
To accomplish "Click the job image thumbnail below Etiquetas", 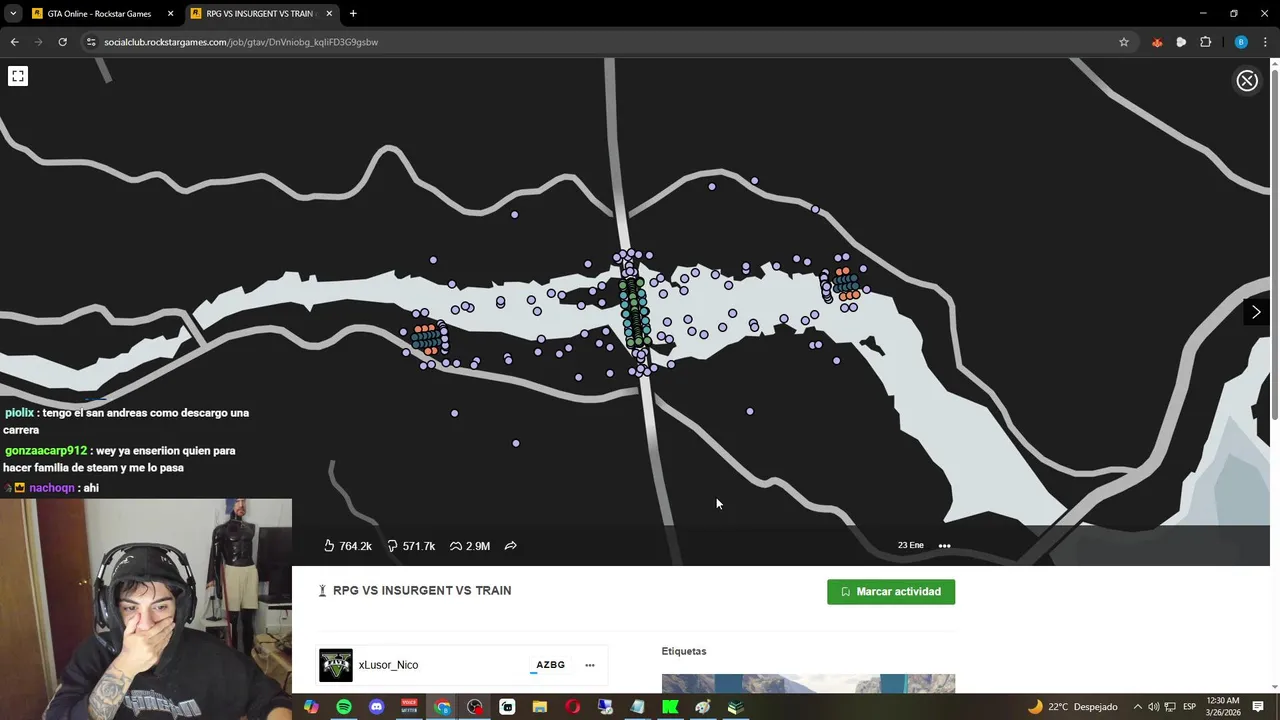I will (x=808, y=683).
